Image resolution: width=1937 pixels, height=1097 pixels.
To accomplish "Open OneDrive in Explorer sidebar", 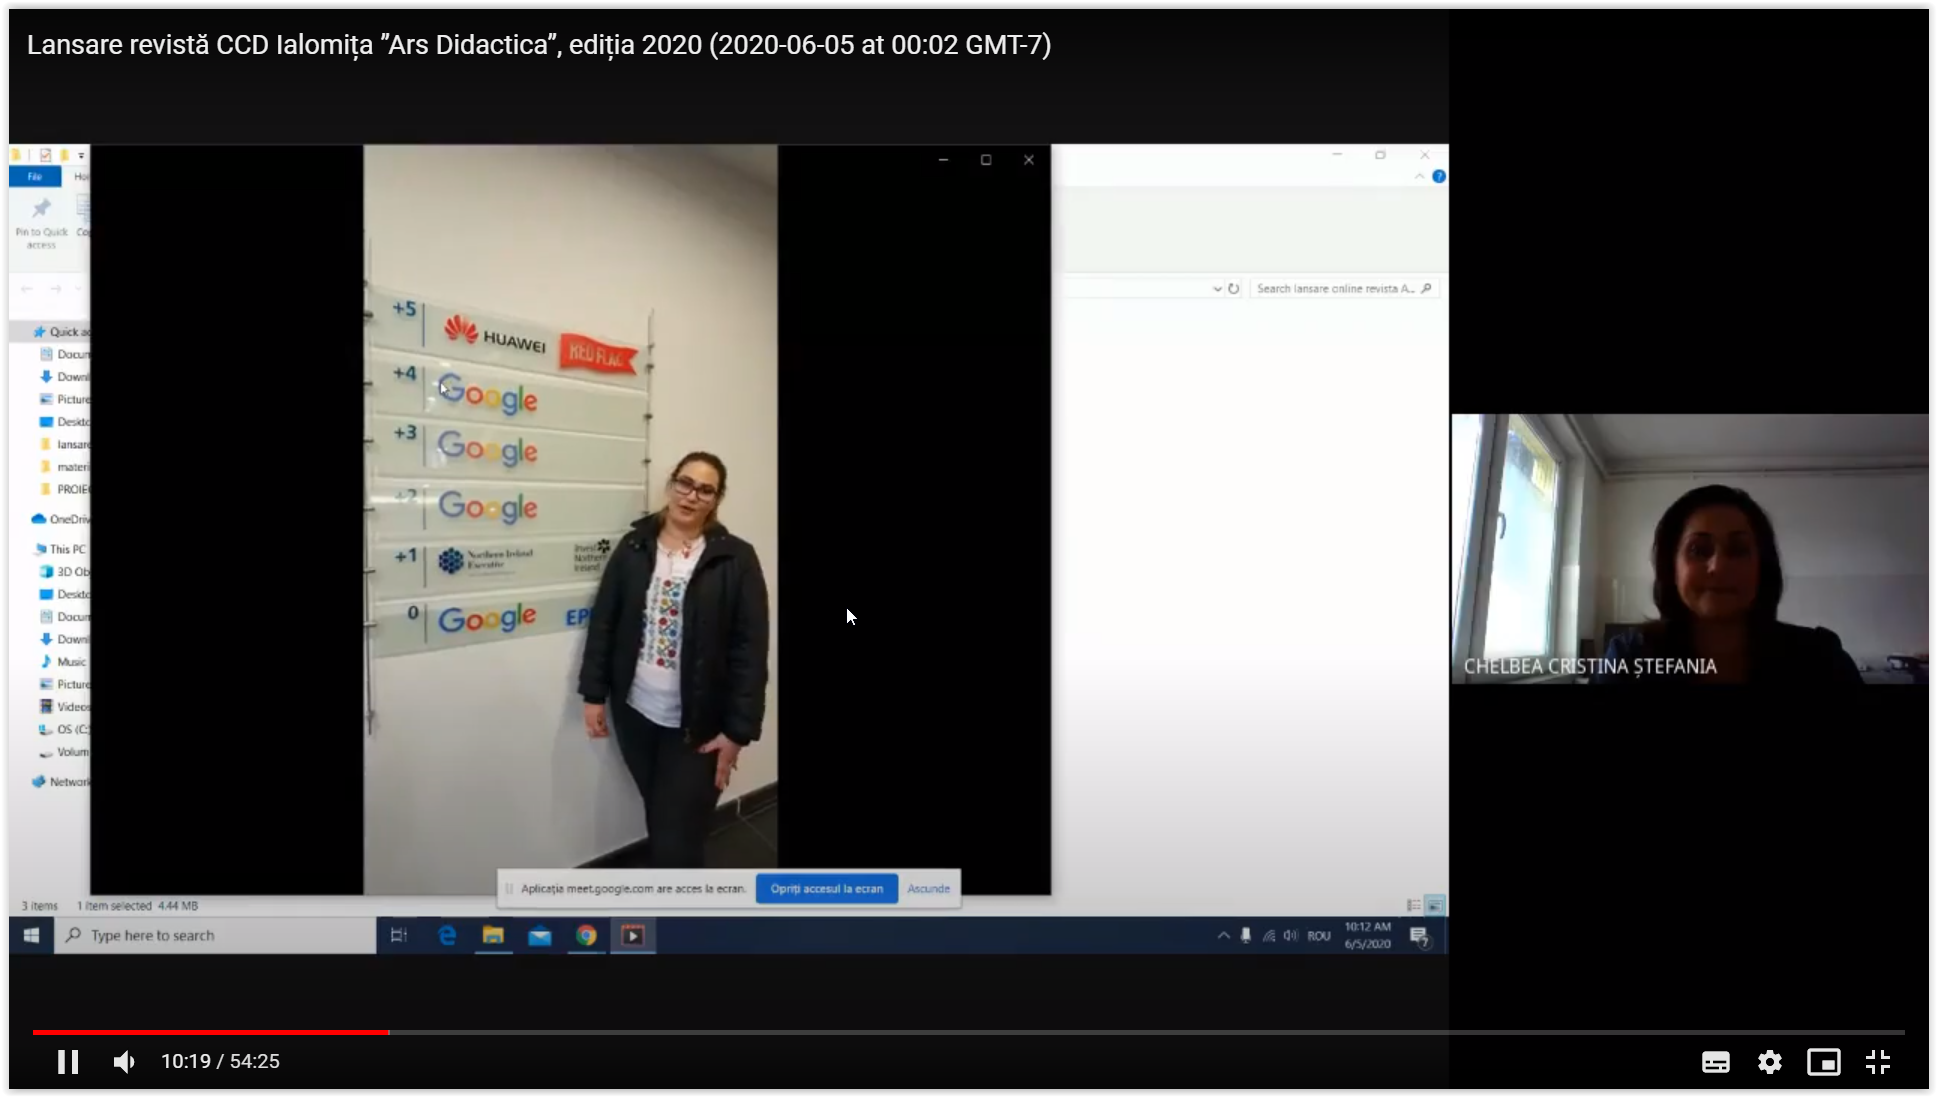I will tap(60, 519).
